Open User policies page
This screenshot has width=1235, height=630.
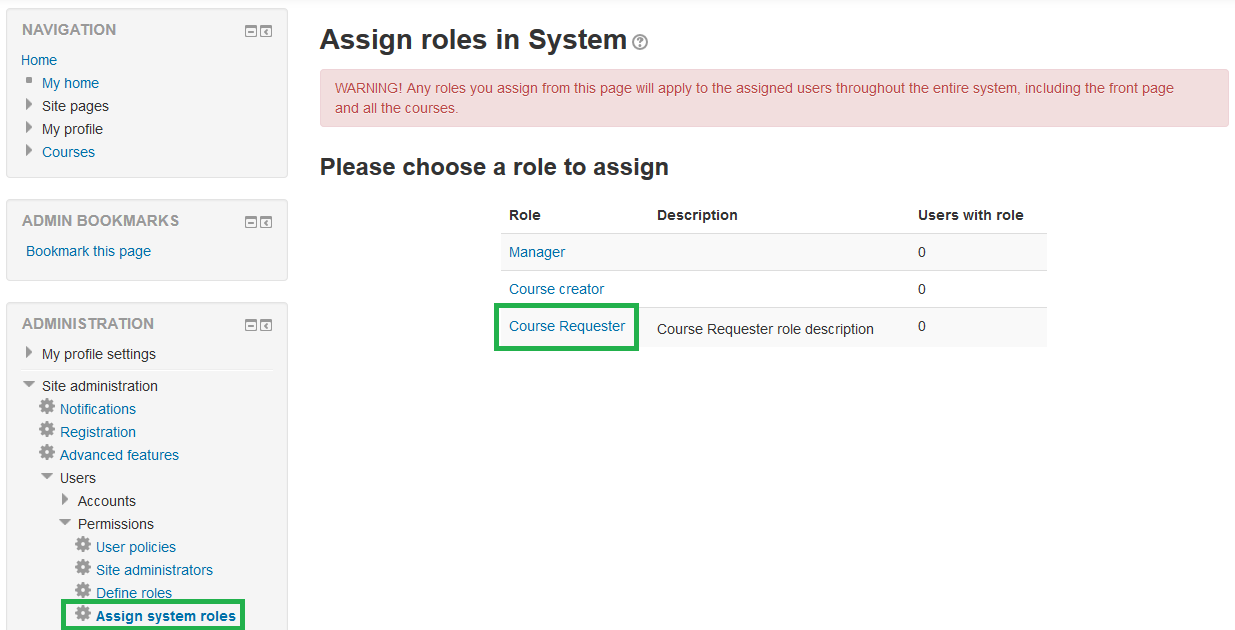click(x=136, y=547)
